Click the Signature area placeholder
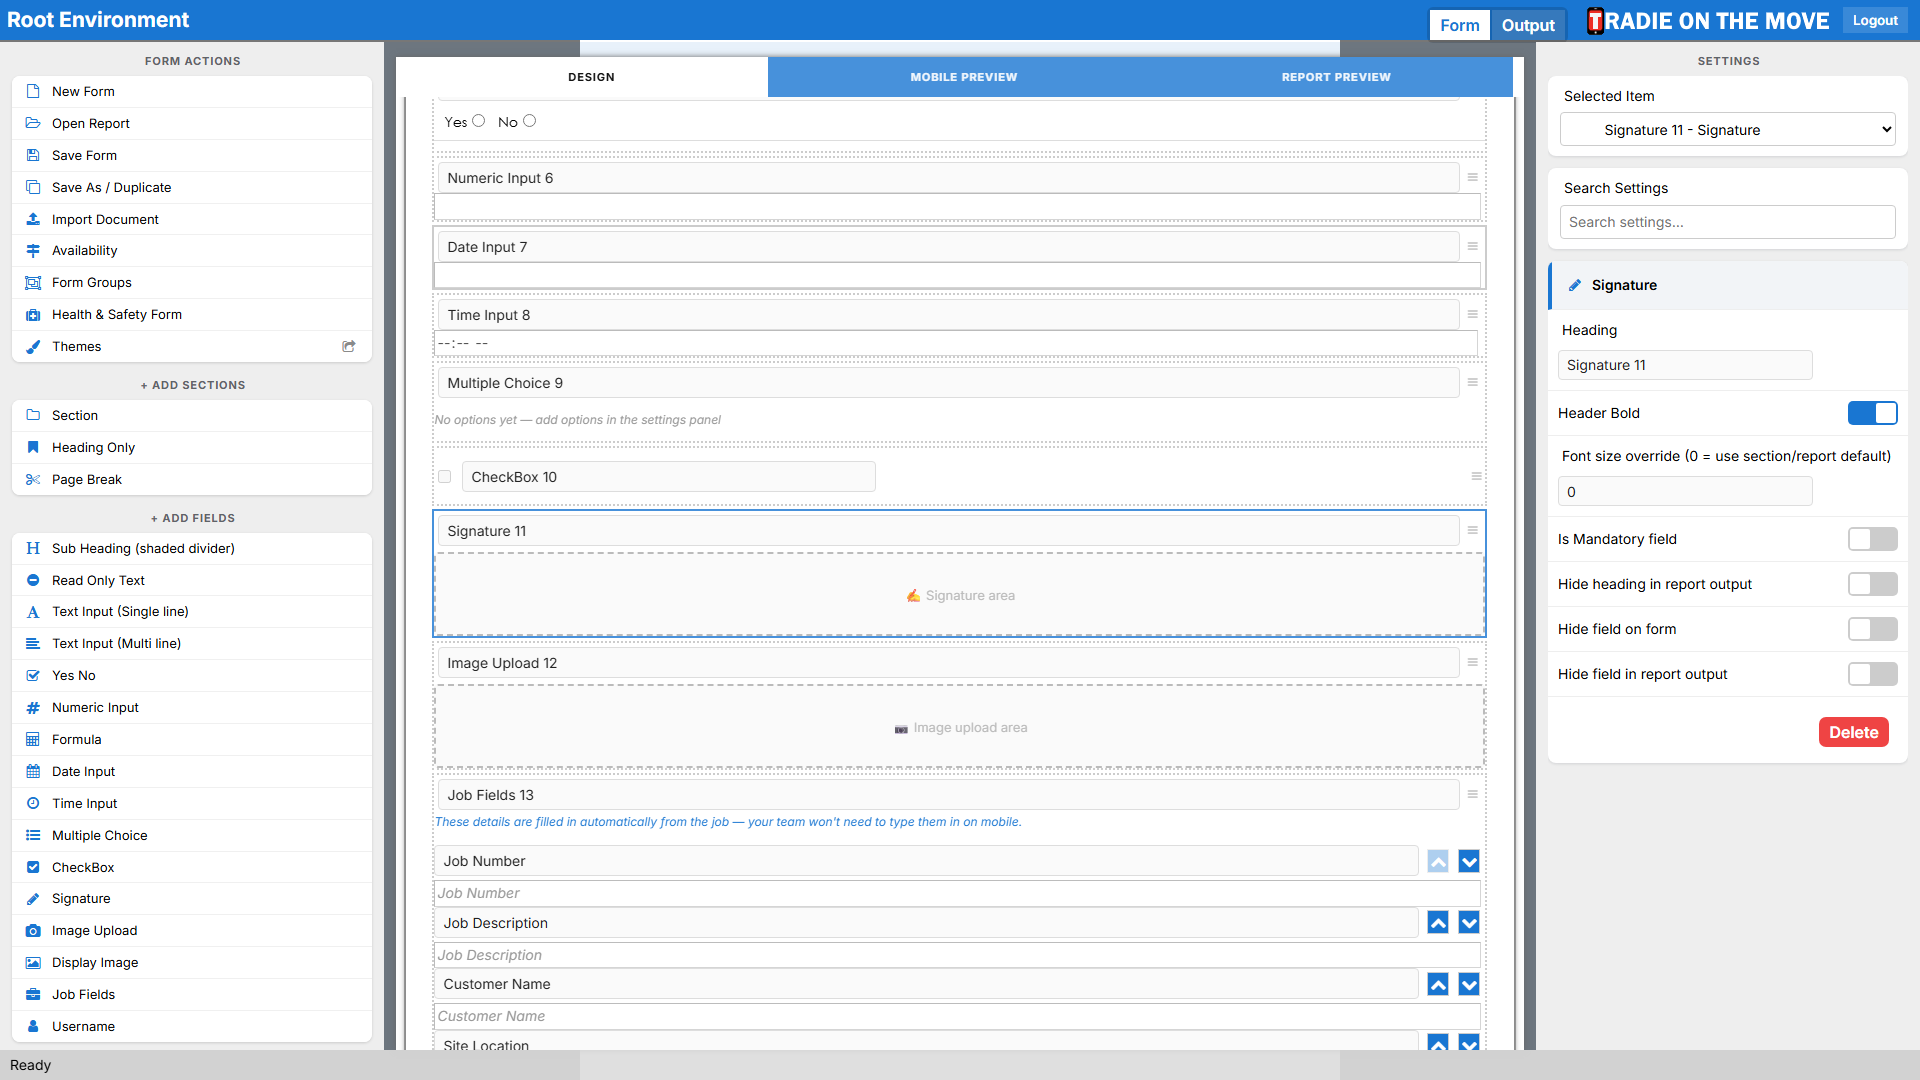 (x=959, y=595)
